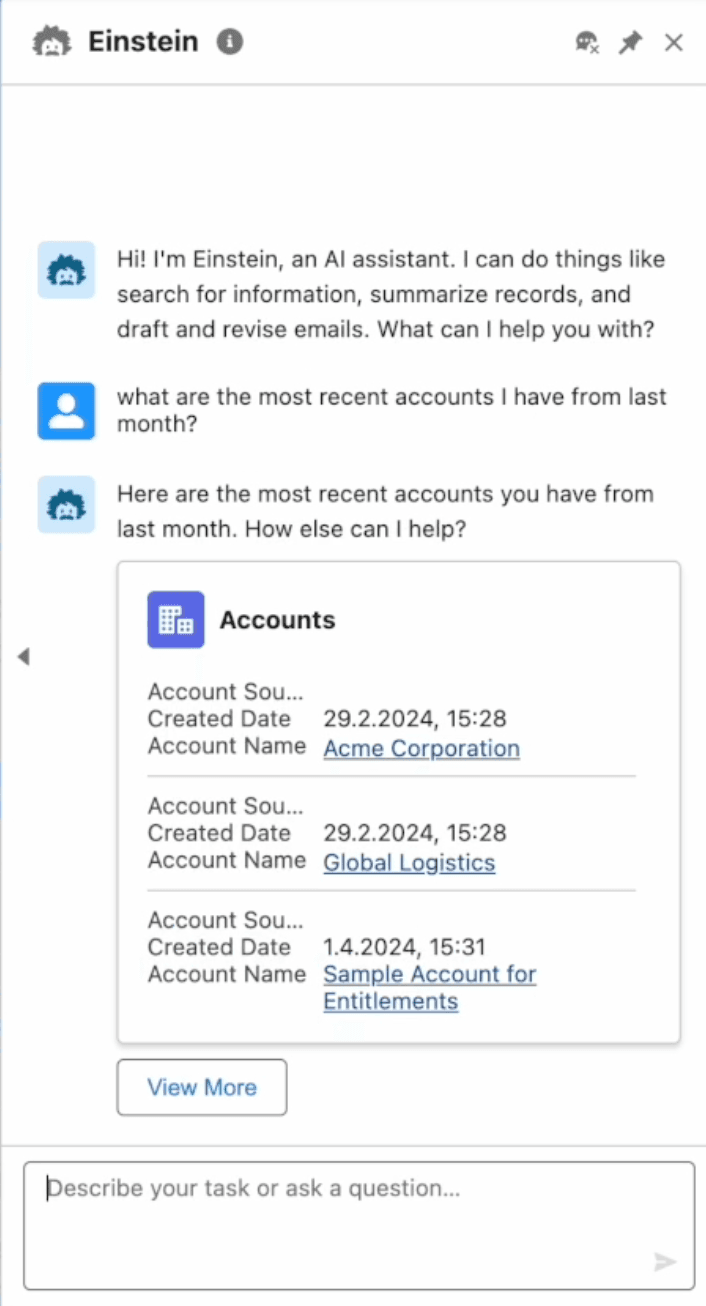706x1306 pixels.
Task: Open the Global Logistics account link
Action: coord(409,862)
